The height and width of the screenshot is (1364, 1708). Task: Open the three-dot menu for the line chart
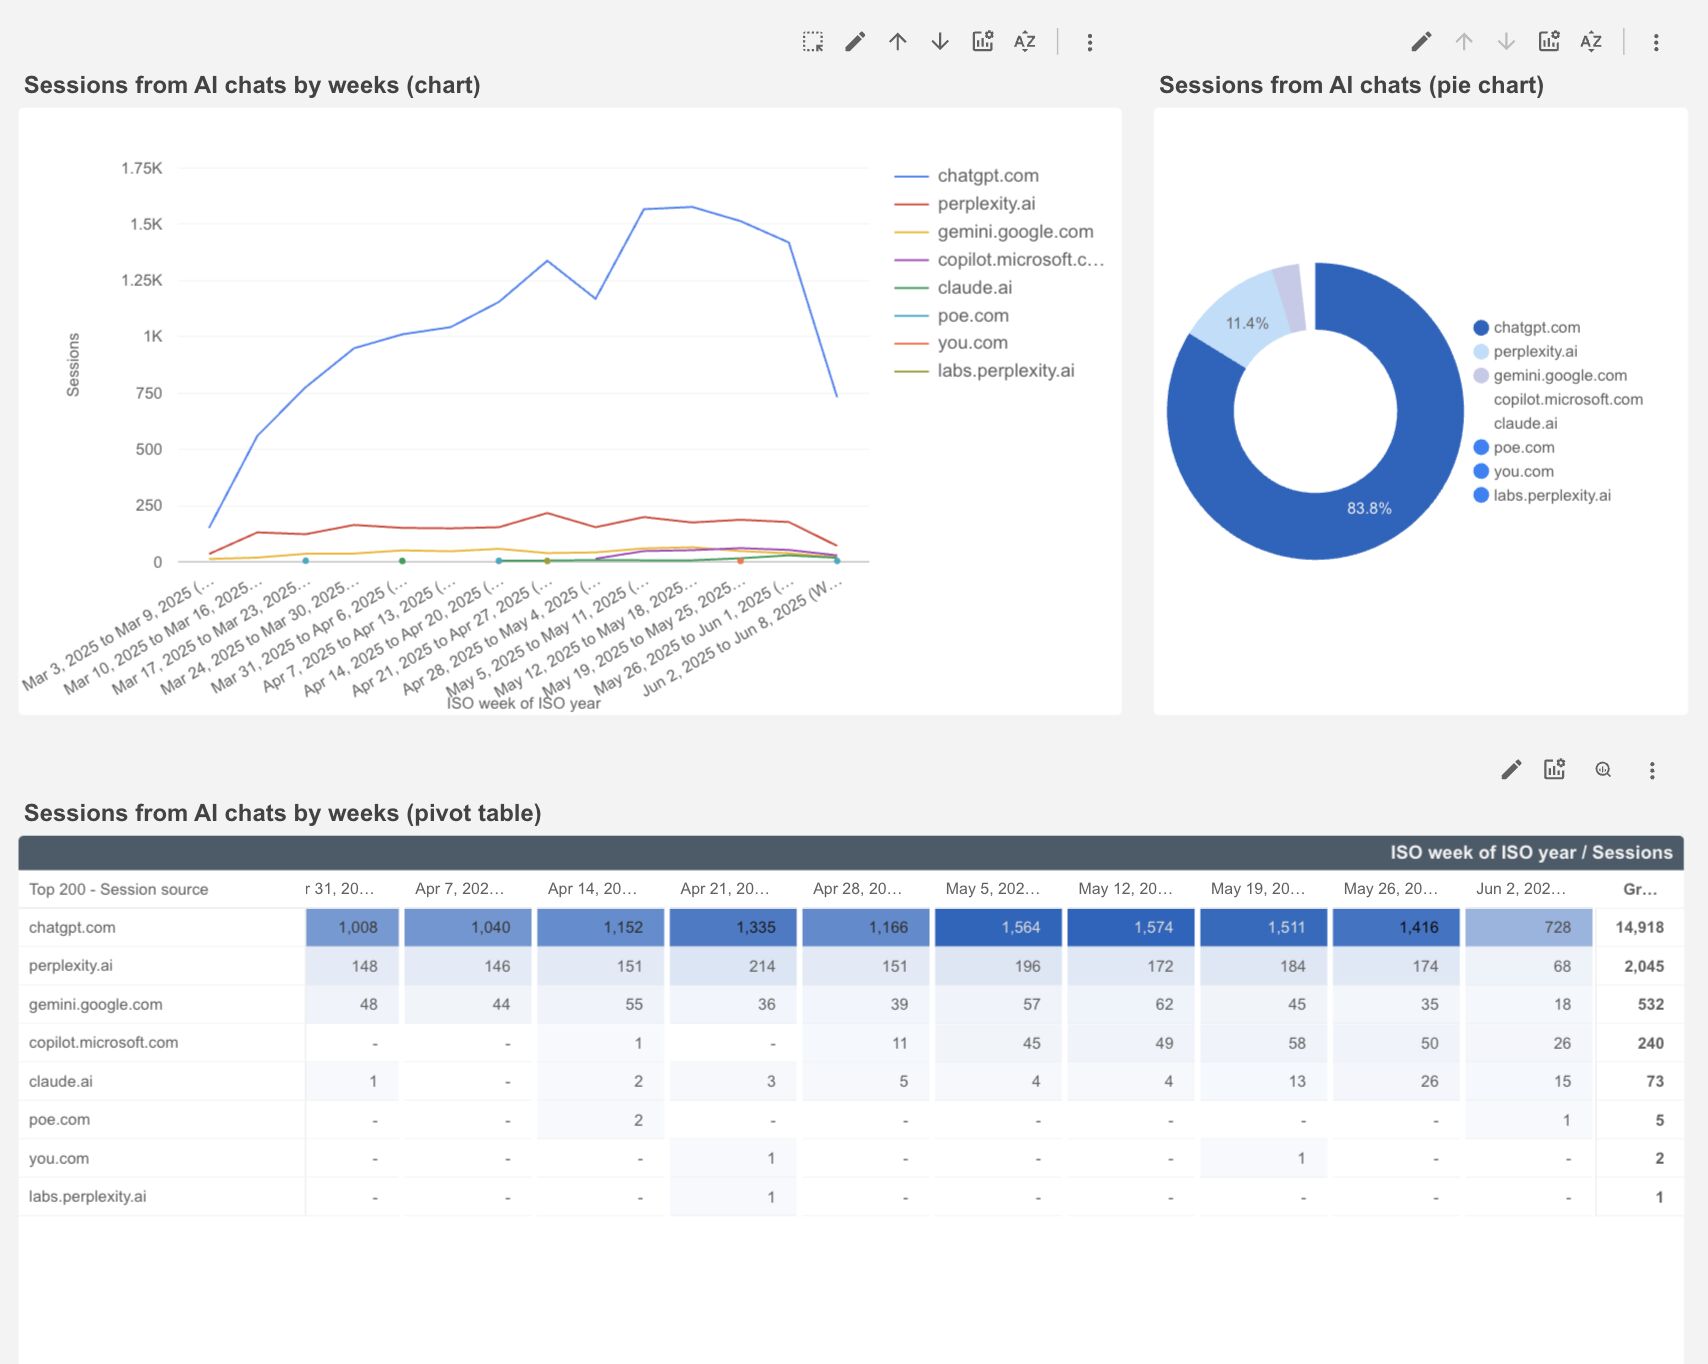(x=1089, y=42)
